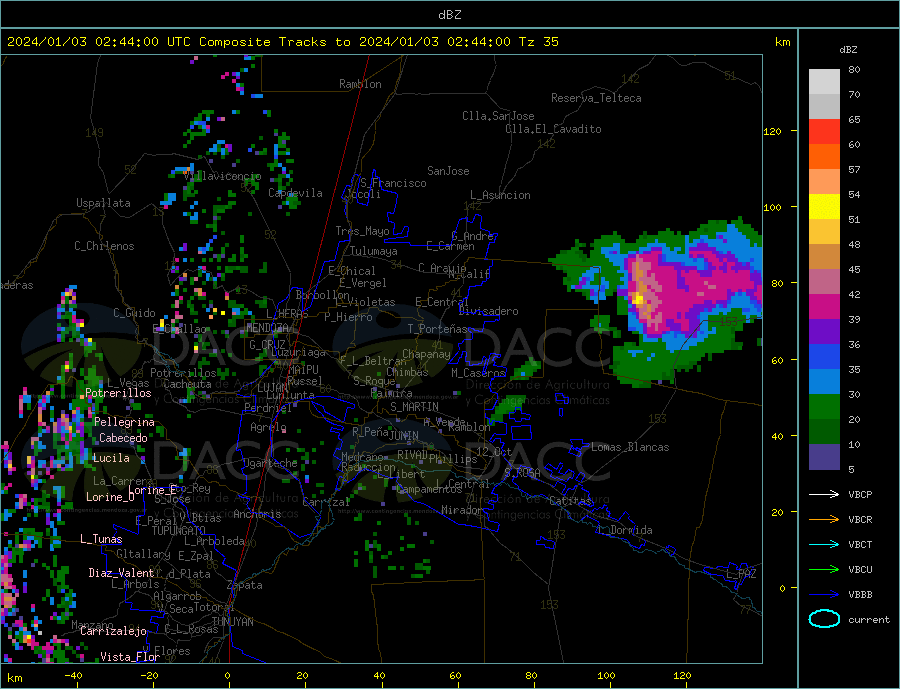Click the 'dBZ' heading above the color scale
This screenshot has height=689, width=900.
(848, 50)
